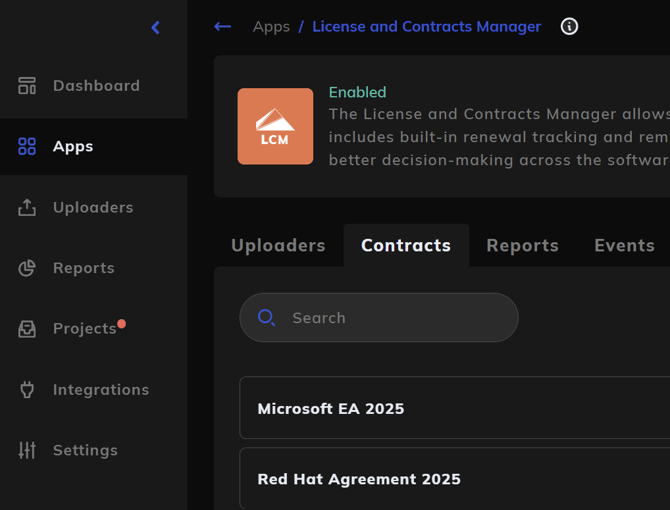Switch to the Events tab
This screenshot has width=670, height=510.
click(624, 245)
